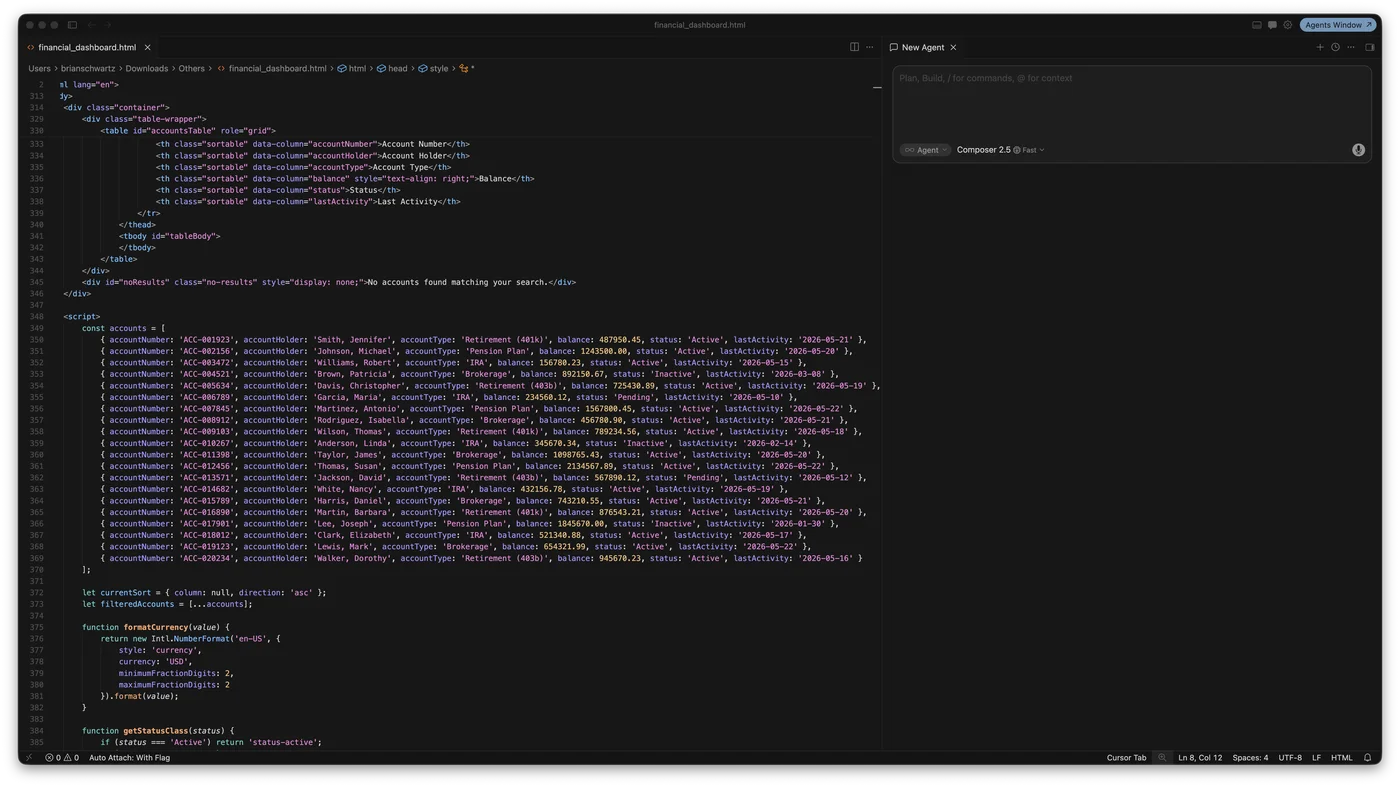Close the financial_dashboard.html editor tab
Viewport: 1400px width, 787px height.
tap(147, 47)
